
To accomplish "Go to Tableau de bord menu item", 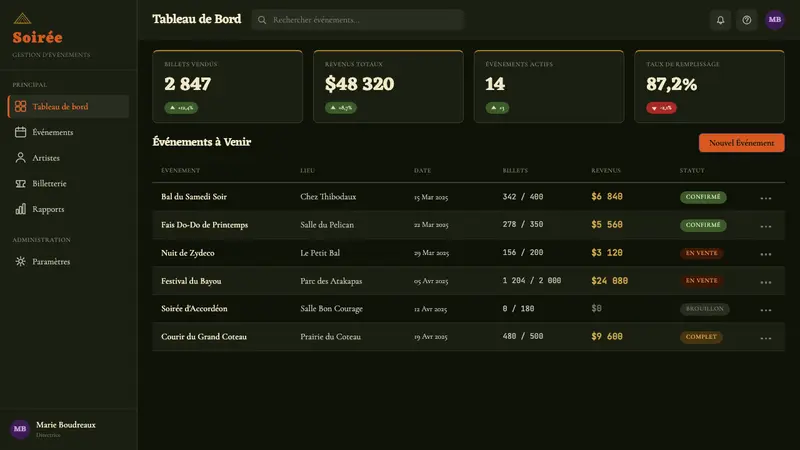I will (x=68, y=106).
